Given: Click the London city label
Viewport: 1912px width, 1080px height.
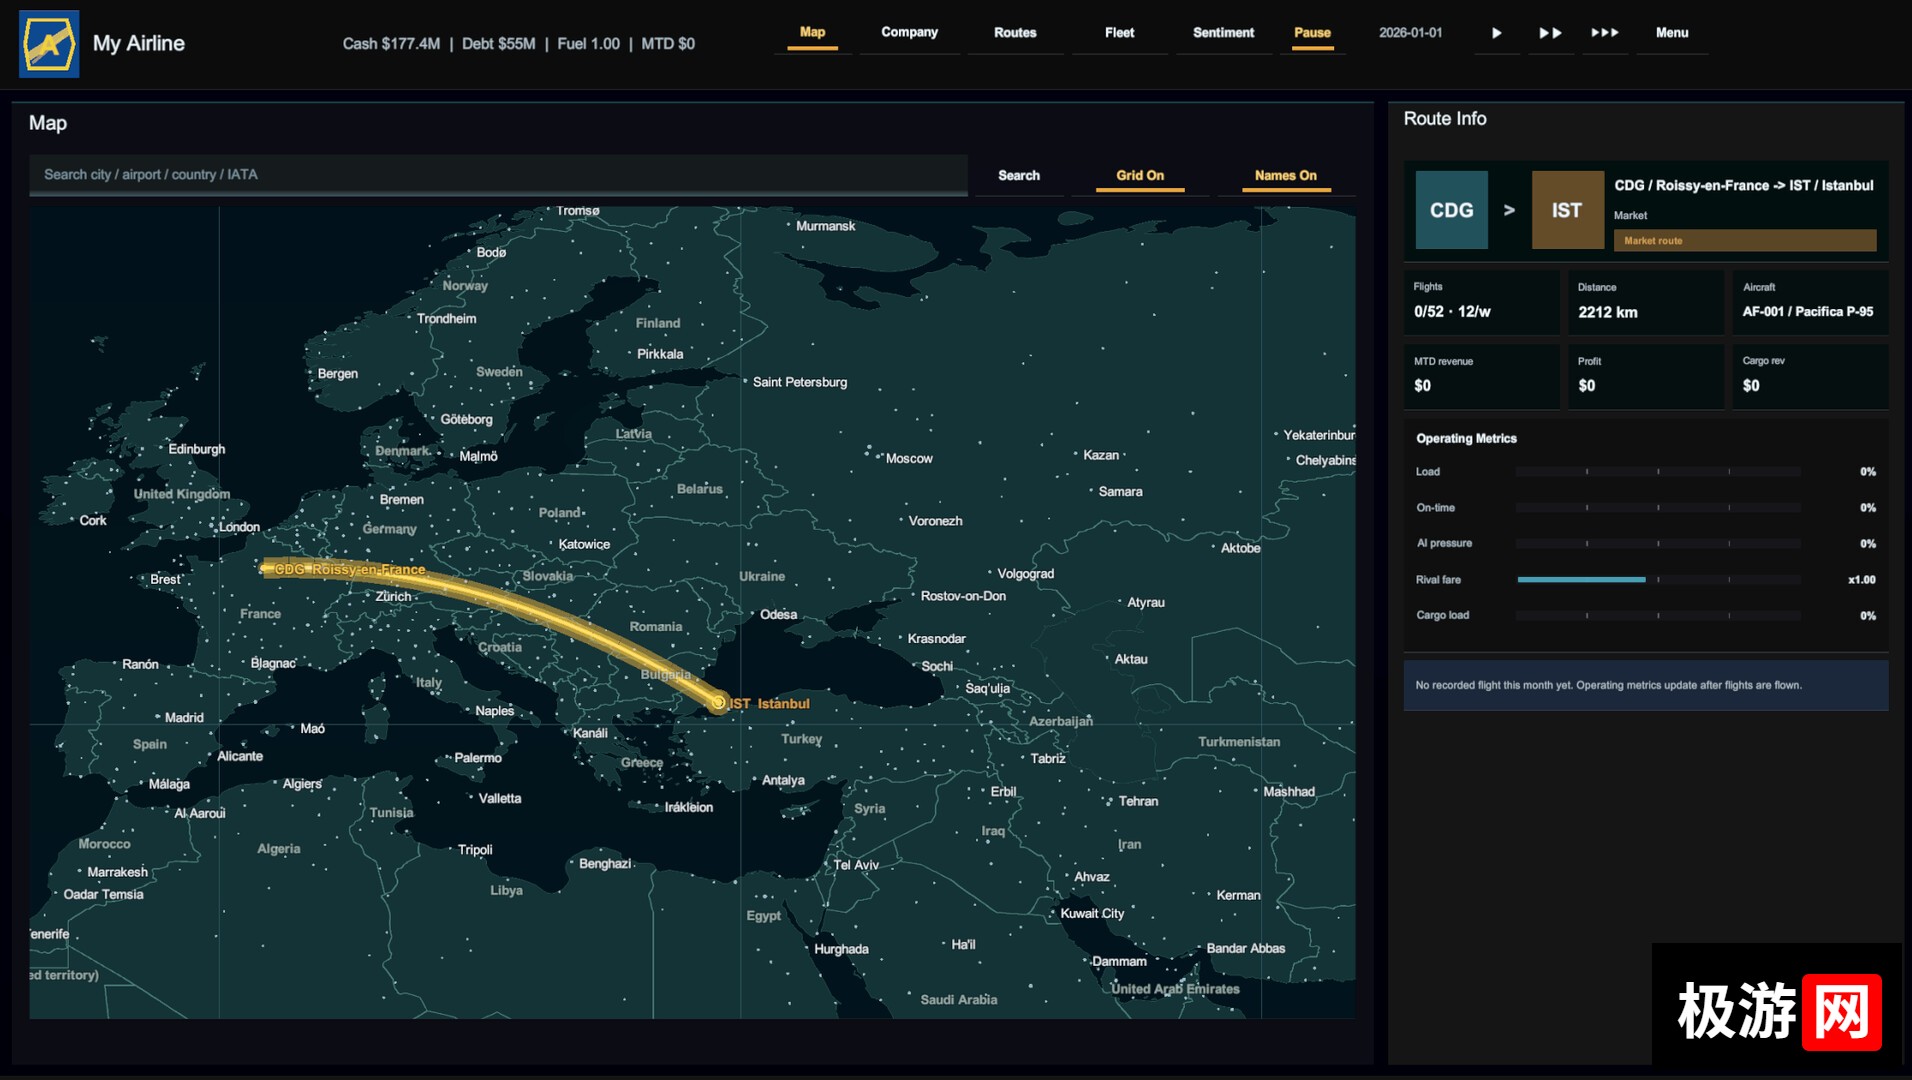Looking at the screenshot, I should click(239, 527).
